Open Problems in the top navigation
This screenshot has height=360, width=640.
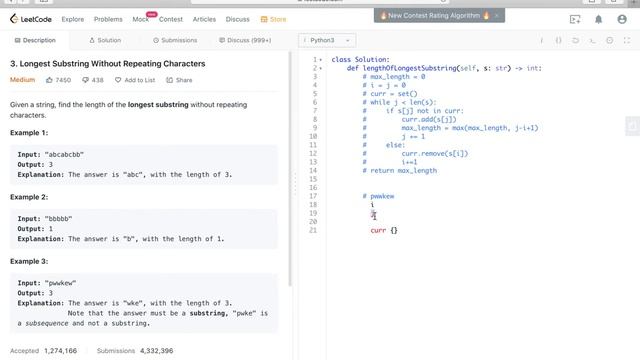pos(108,19)
